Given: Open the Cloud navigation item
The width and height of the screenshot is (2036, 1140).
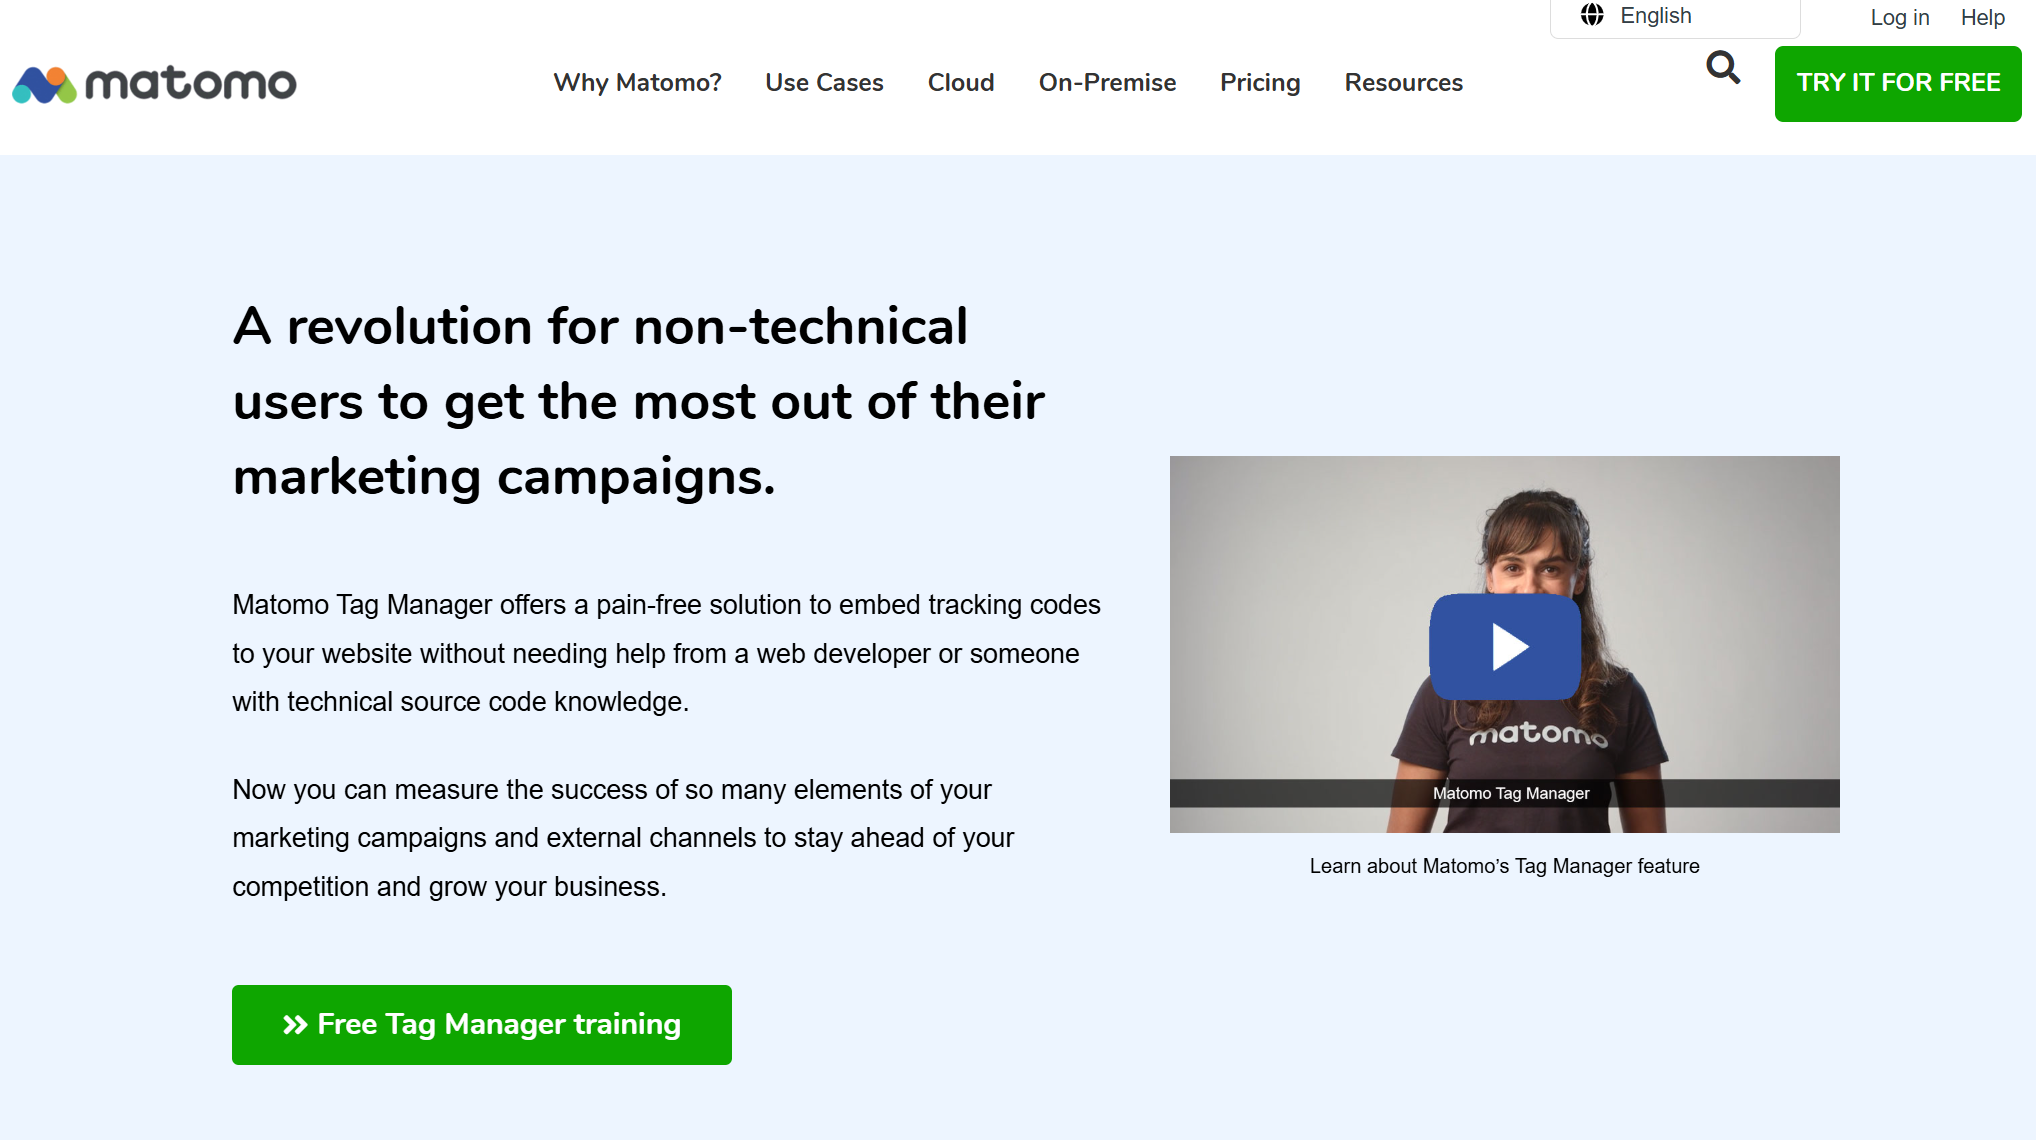Looking at the screenshot, I should click(x=961, y=83).
